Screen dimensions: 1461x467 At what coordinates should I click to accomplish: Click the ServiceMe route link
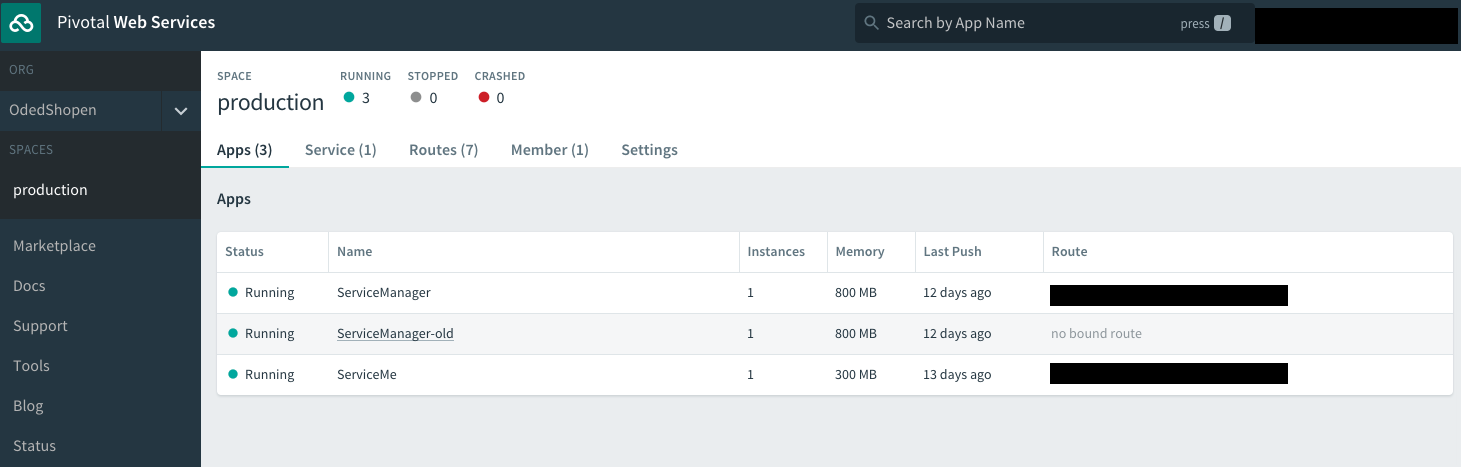pos(1169,374)
